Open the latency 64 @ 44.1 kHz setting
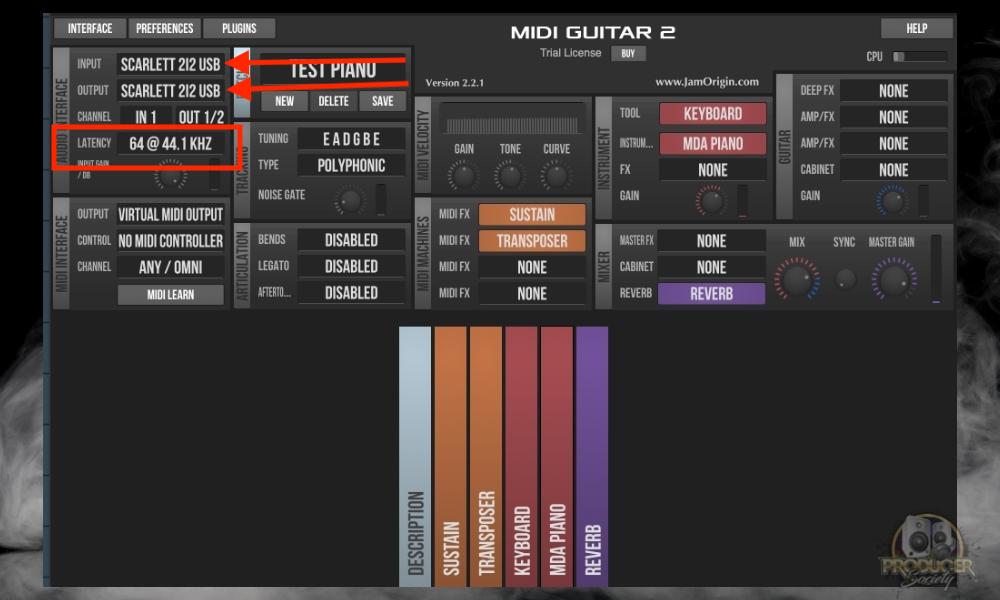Viewport: 1000px width, 600px height. [x=170, y=143]
